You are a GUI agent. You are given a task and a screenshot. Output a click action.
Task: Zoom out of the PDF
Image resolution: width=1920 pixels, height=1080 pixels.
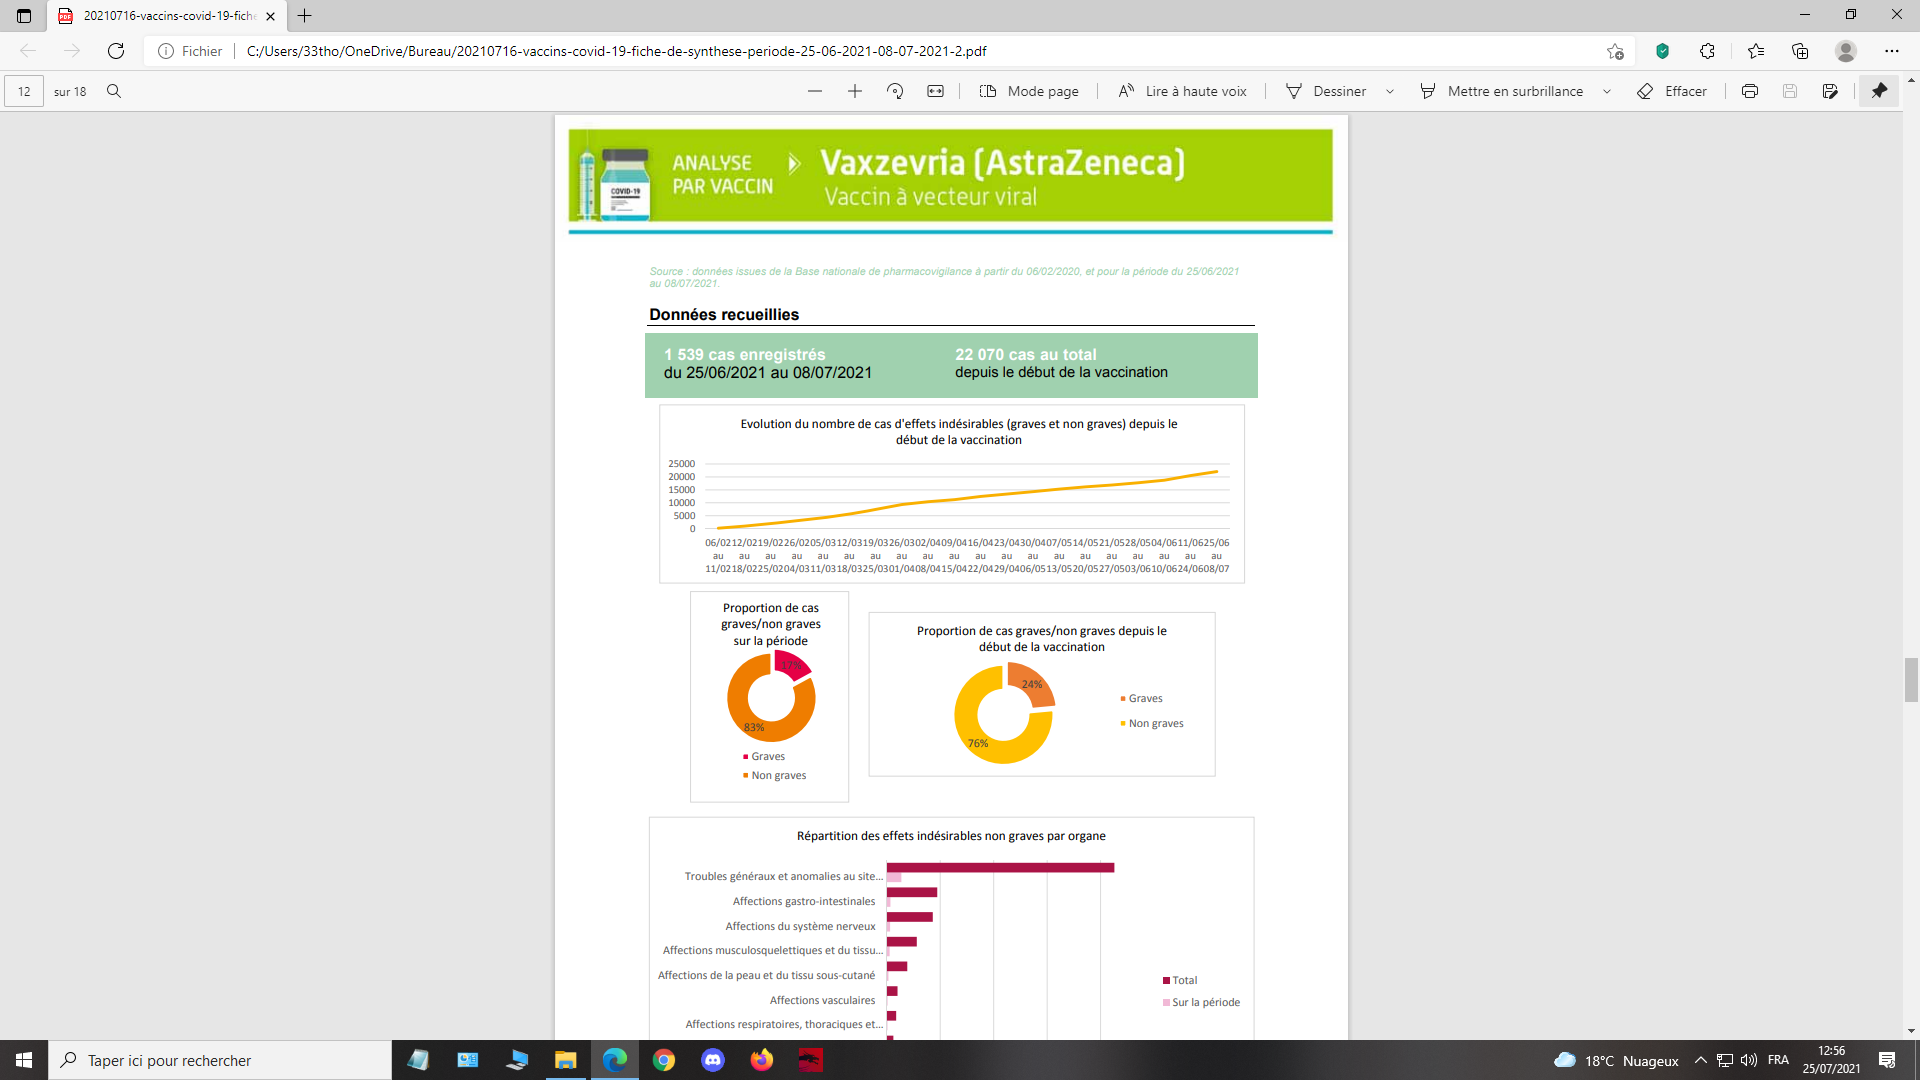coord(815,91)
